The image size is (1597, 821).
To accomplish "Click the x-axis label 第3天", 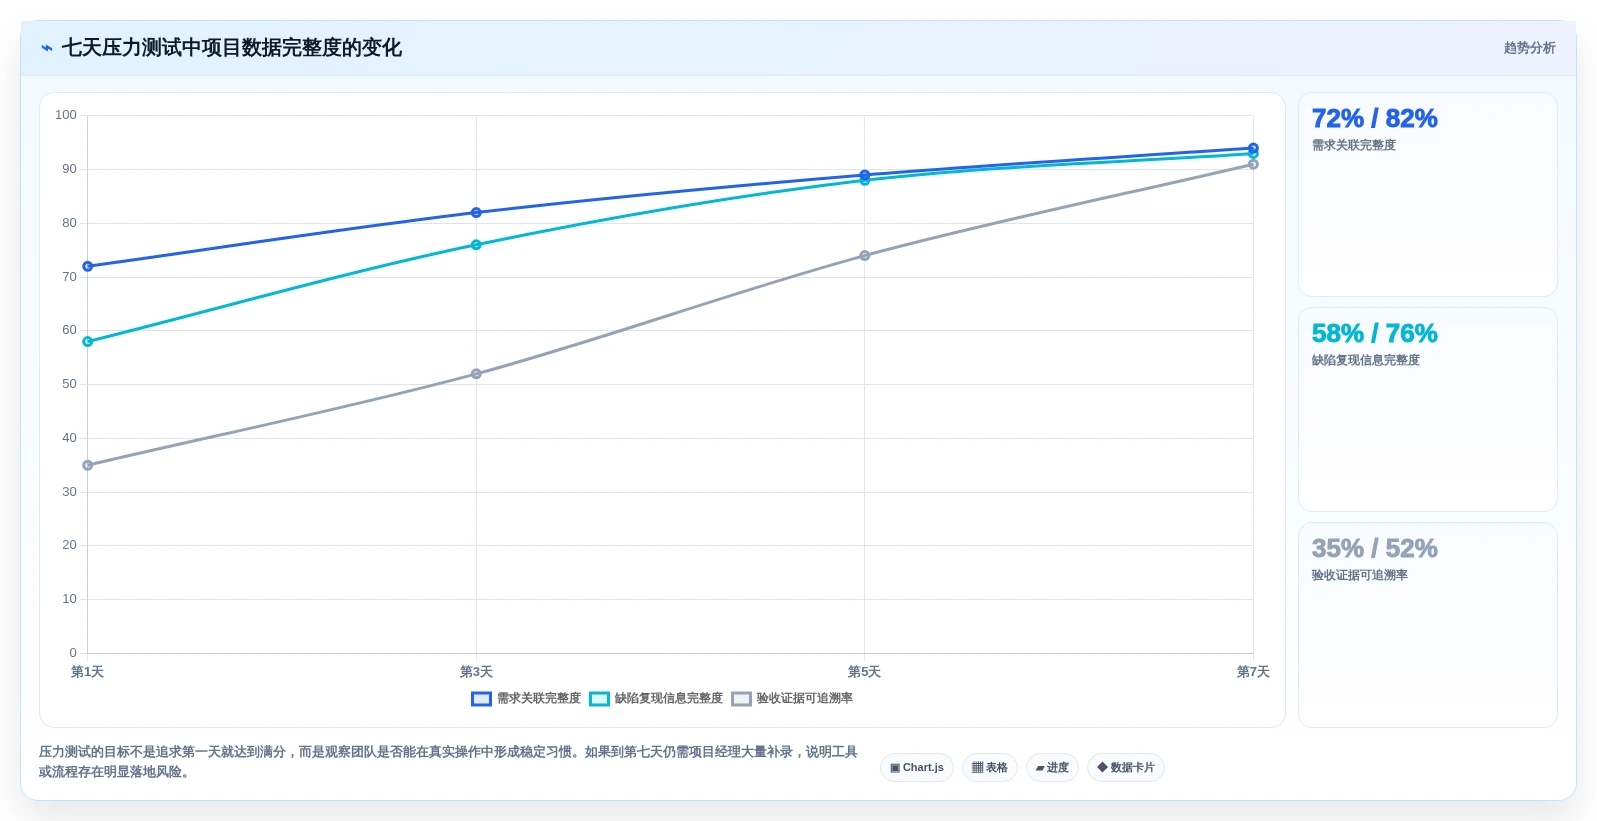I will pyautogui.click(x=476, y=672).
